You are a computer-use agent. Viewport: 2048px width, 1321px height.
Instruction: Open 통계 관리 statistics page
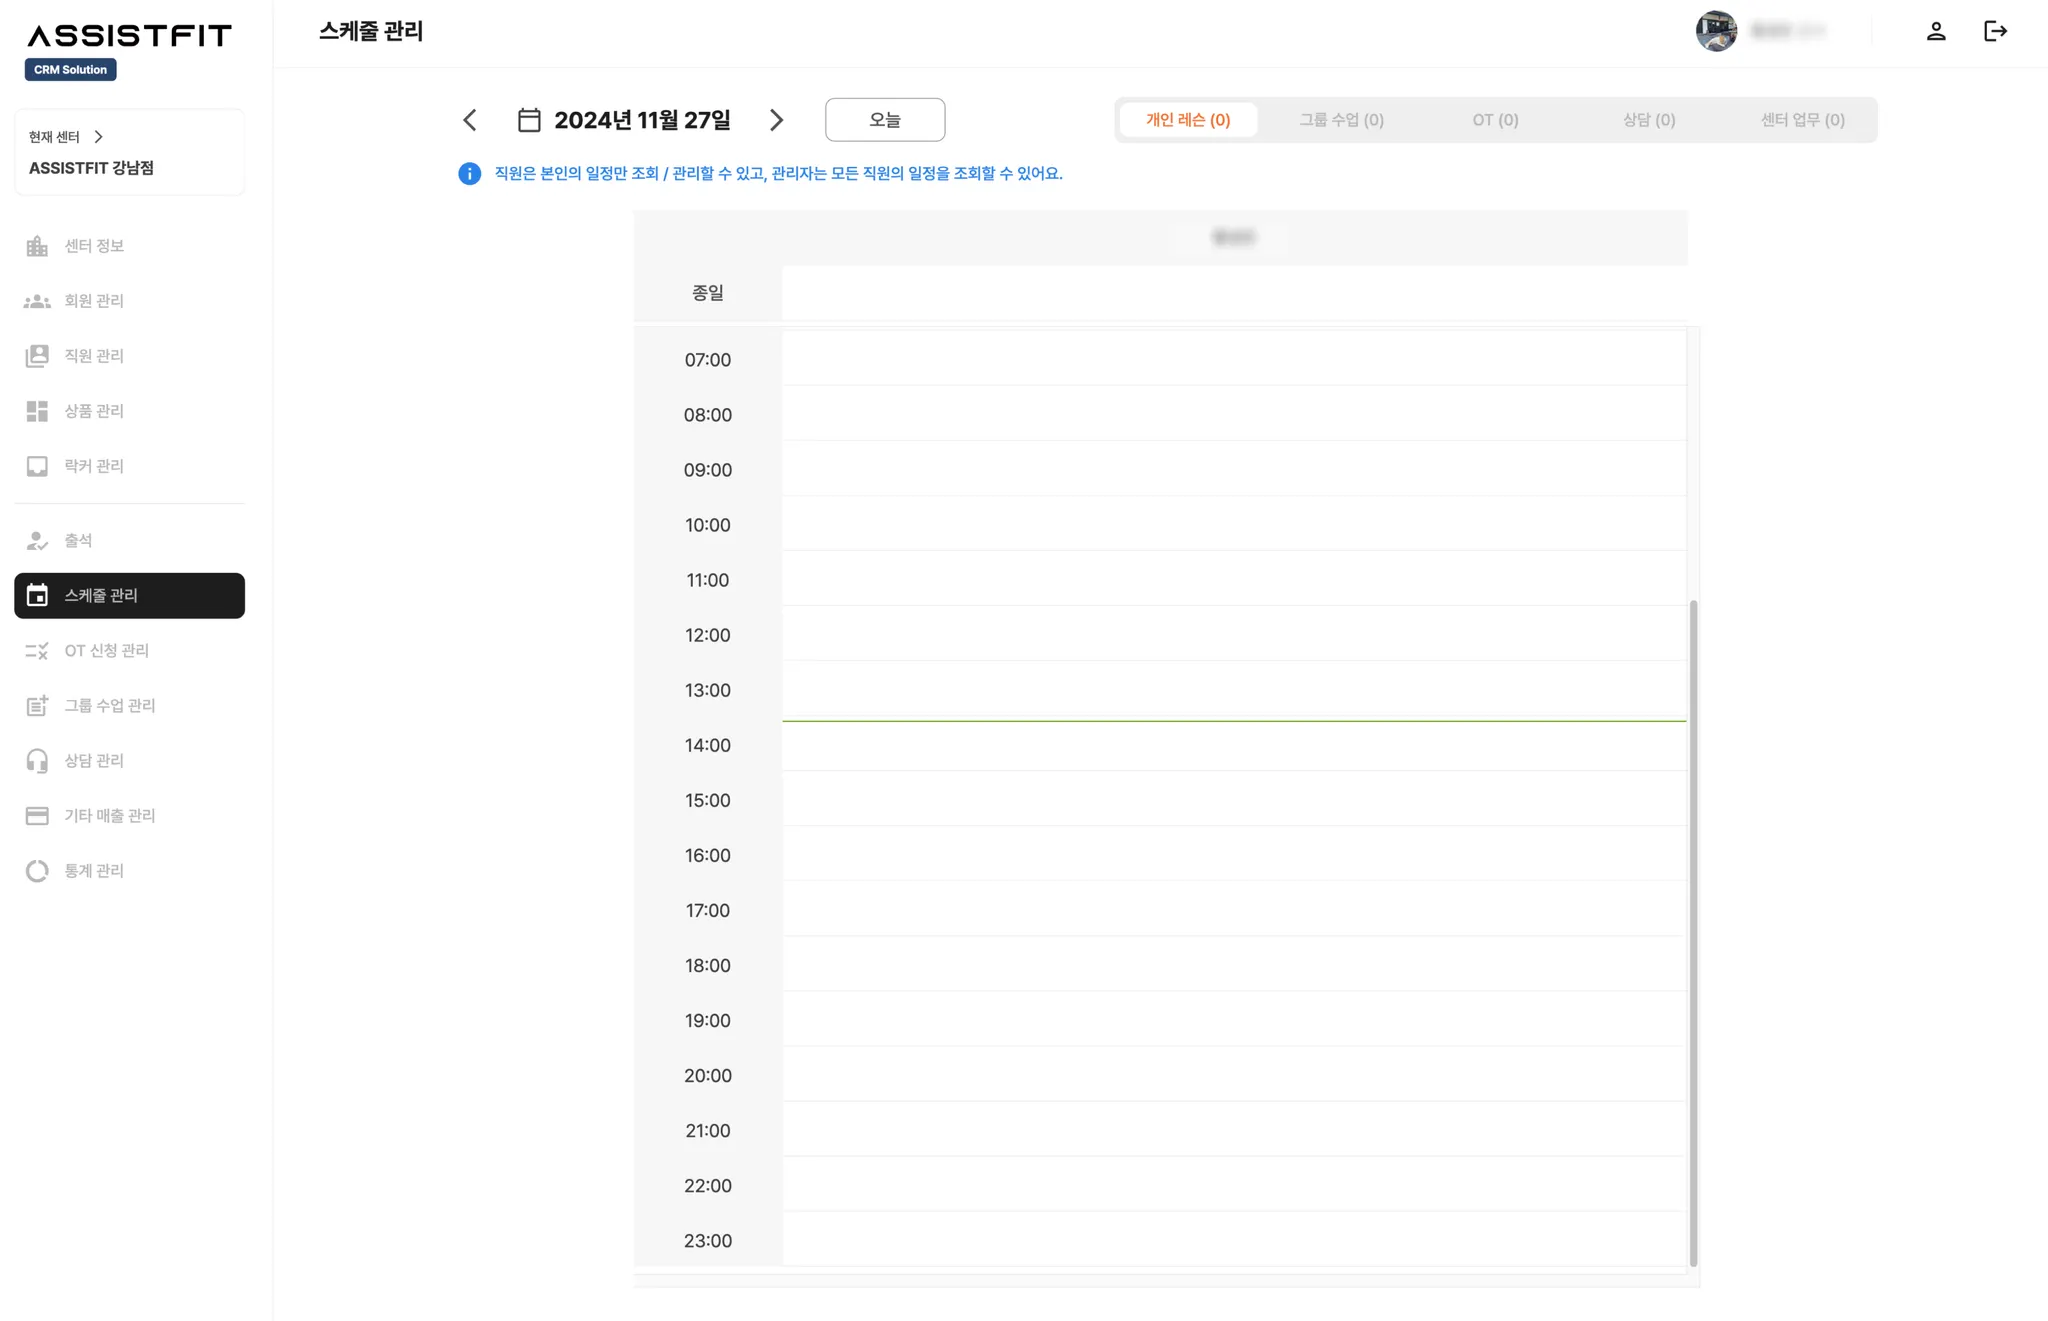click(x=93, y=871)
